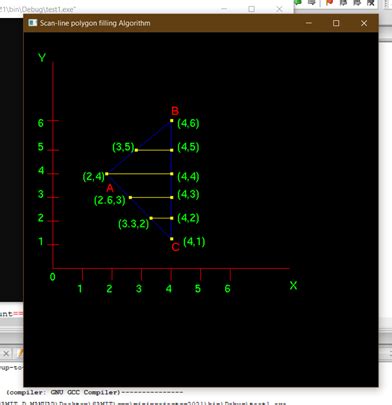Close the test1.exe console window behind
The height and width of the screenshot is (405, 392).
[279, 9]
